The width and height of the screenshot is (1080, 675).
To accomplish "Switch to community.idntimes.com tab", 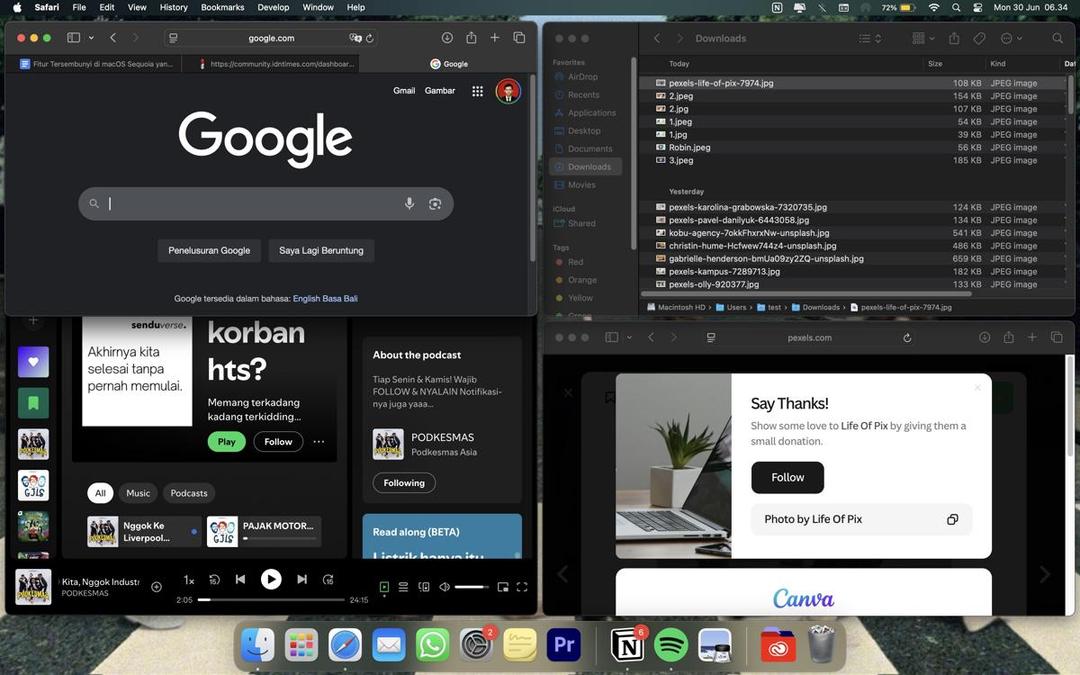I will click(276, 64).
